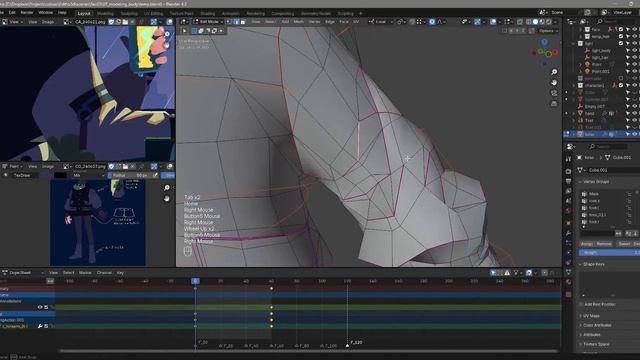
Task: Hide Point.001 light in the outliner
Action: point(634,71)
